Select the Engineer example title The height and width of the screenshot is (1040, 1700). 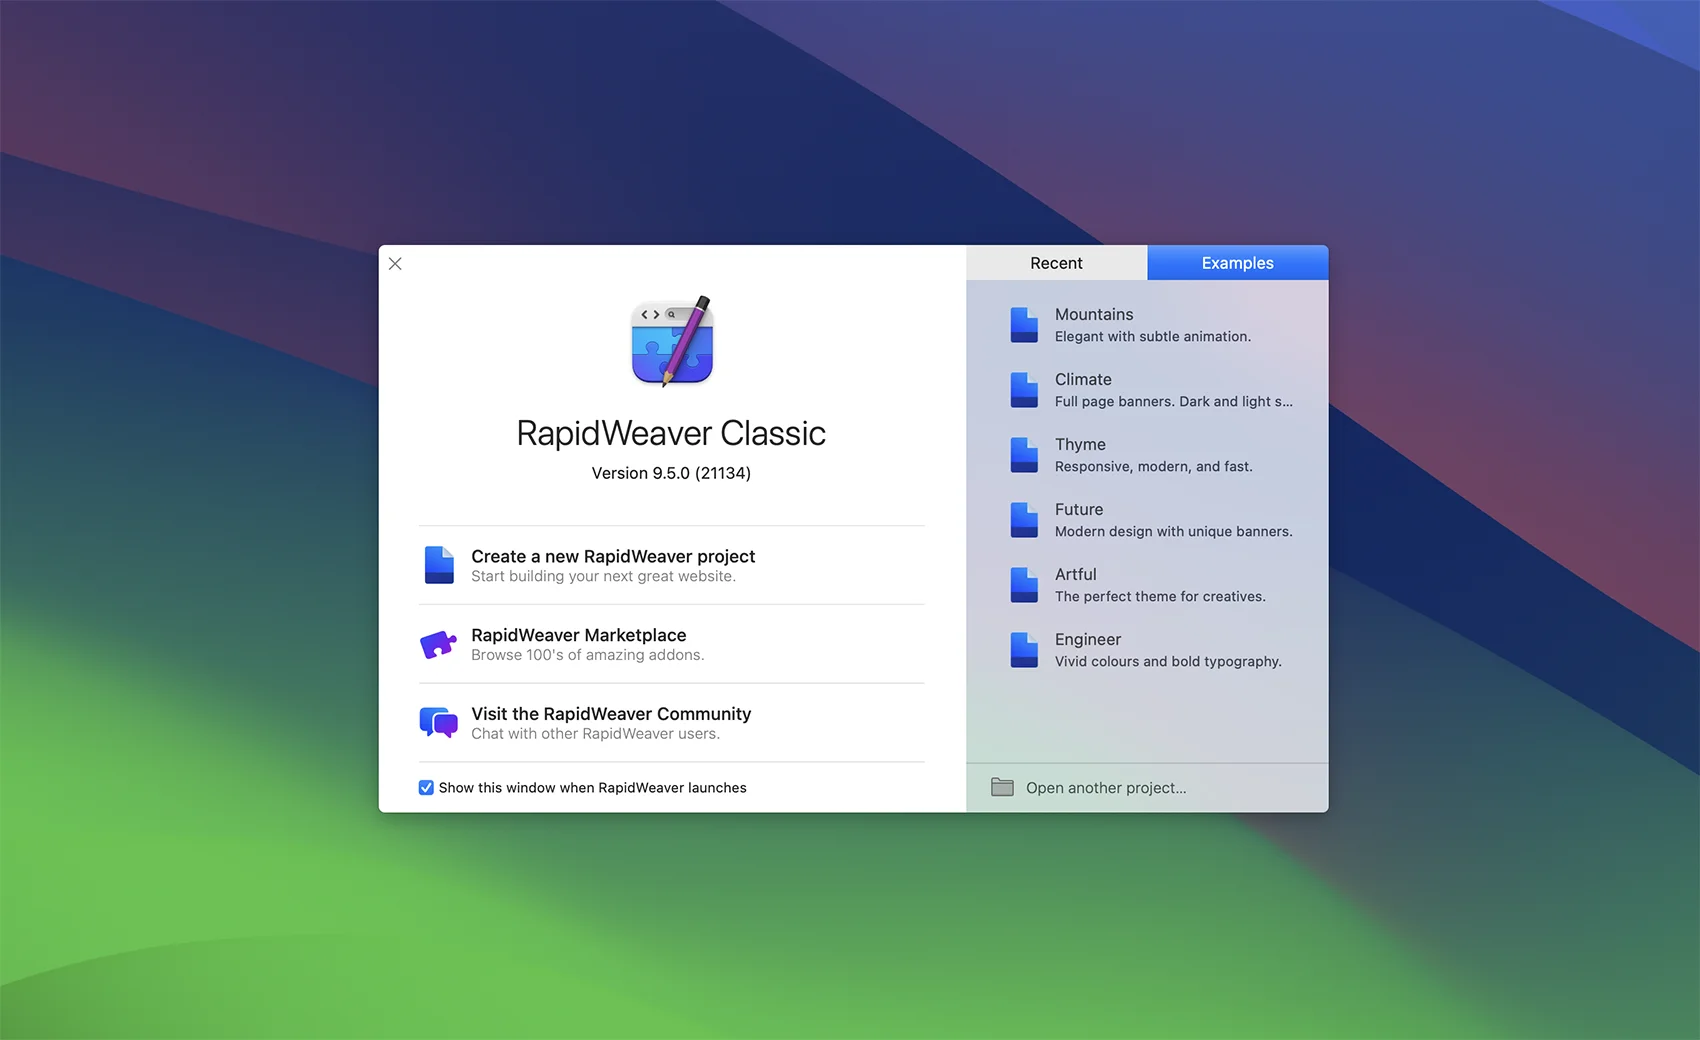tap(1088, 639)
